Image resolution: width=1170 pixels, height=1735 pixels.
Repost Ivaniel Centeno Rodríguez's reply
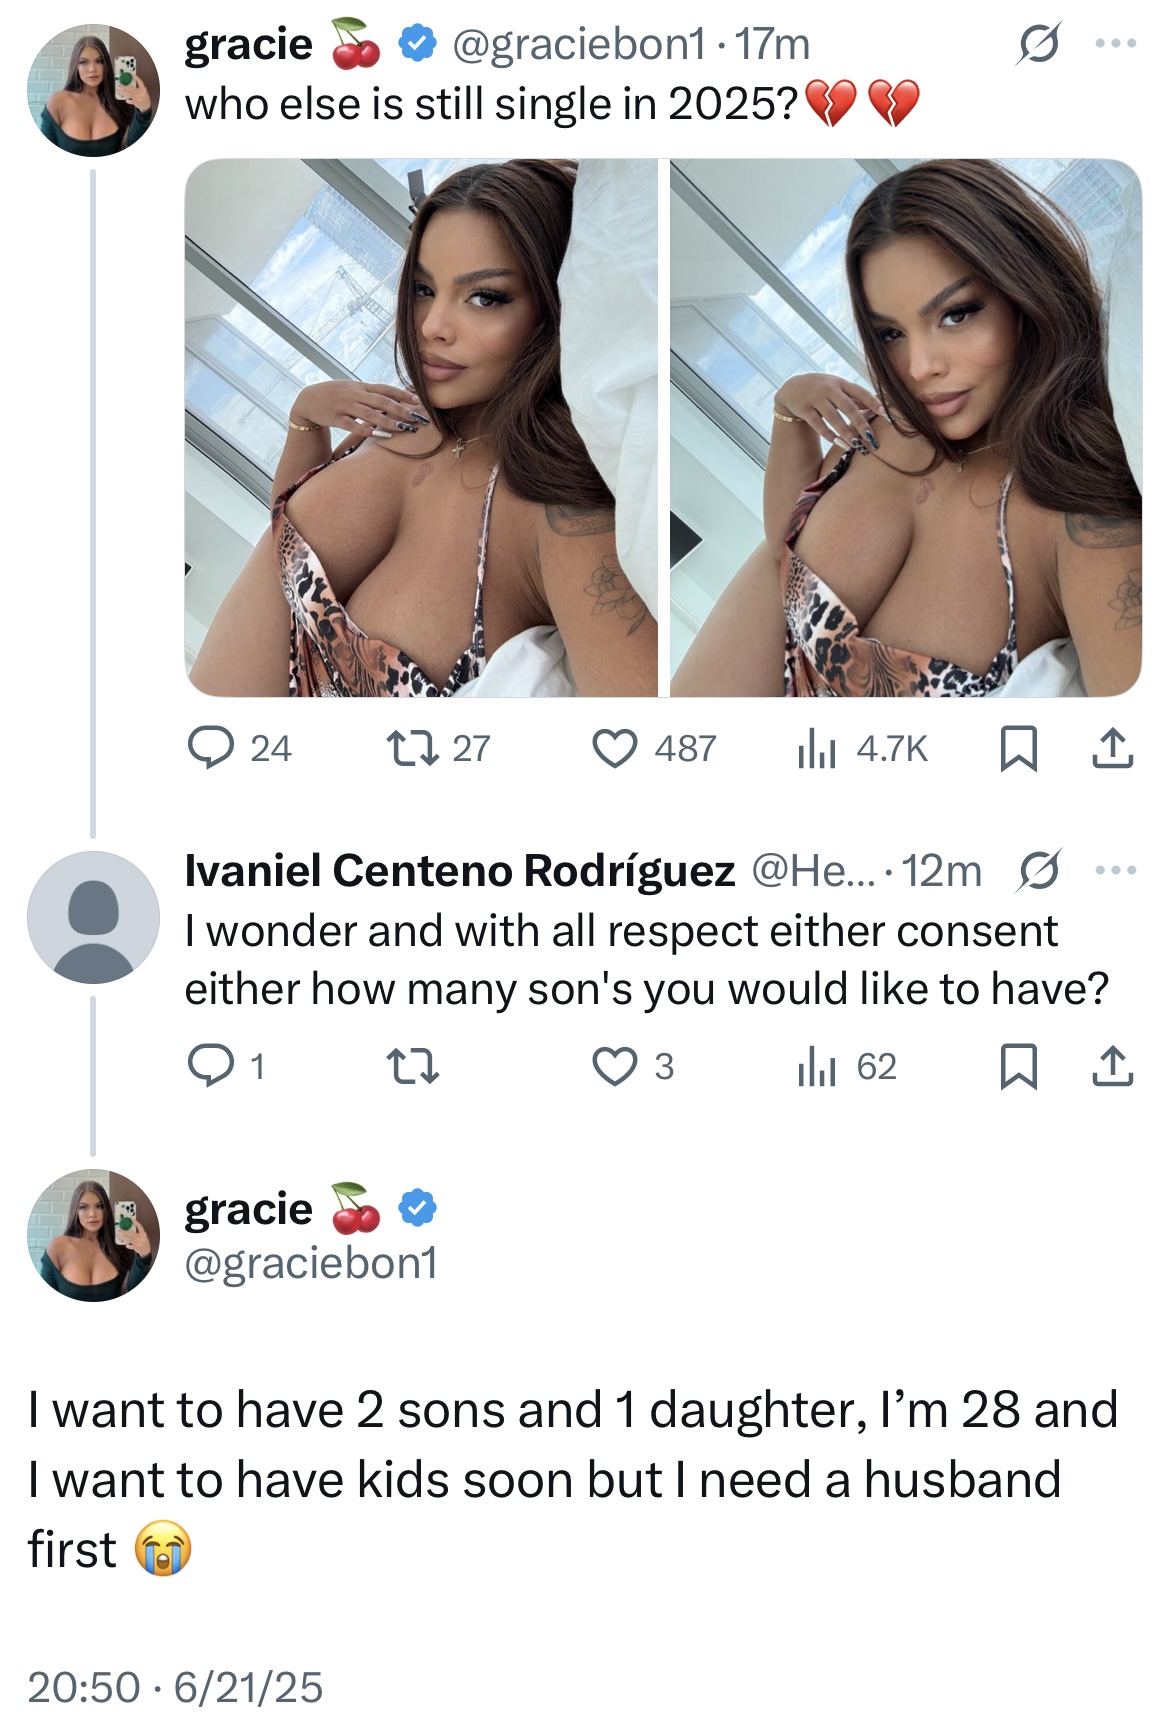point(412,1066)
